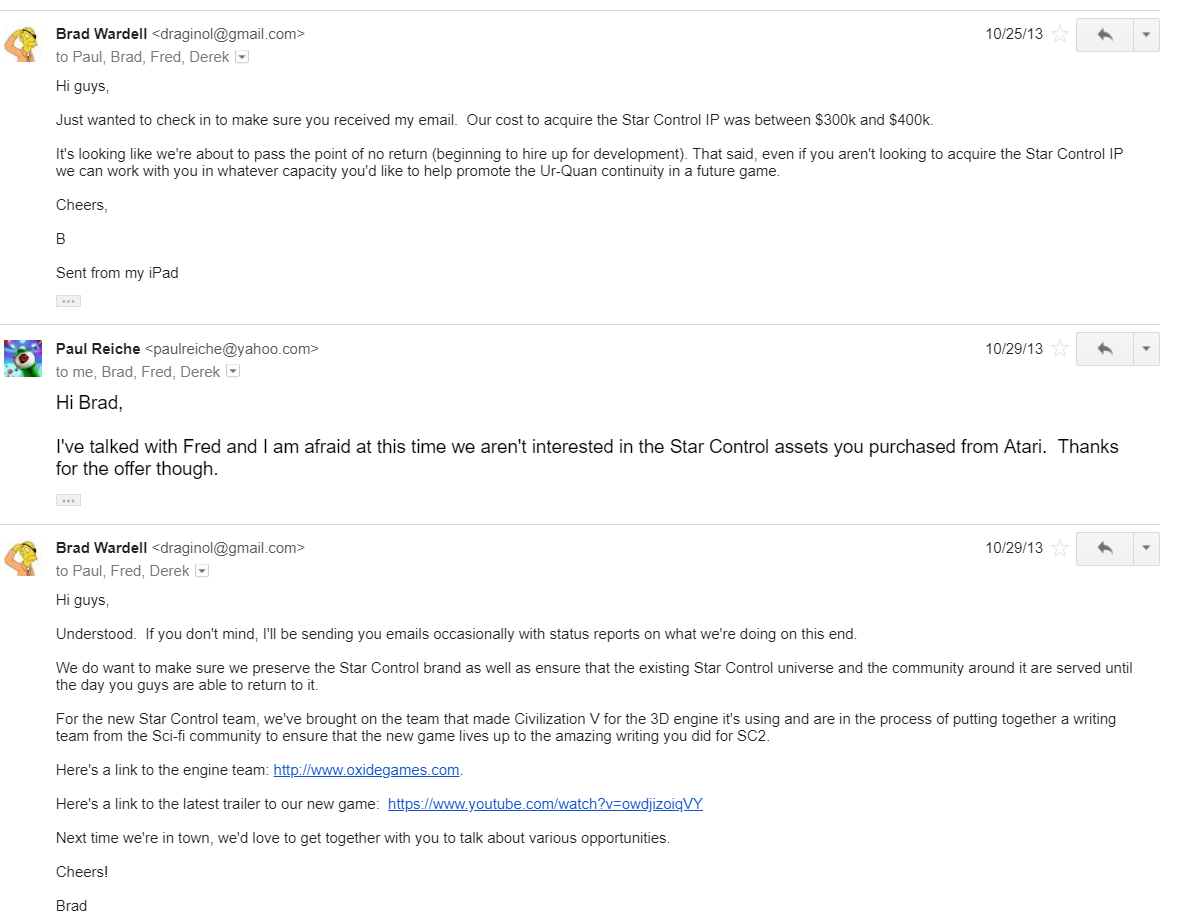This screenshot has width=1178, height=923.
Task: Show recipient details for first email
Action: [x=242, y=57]
